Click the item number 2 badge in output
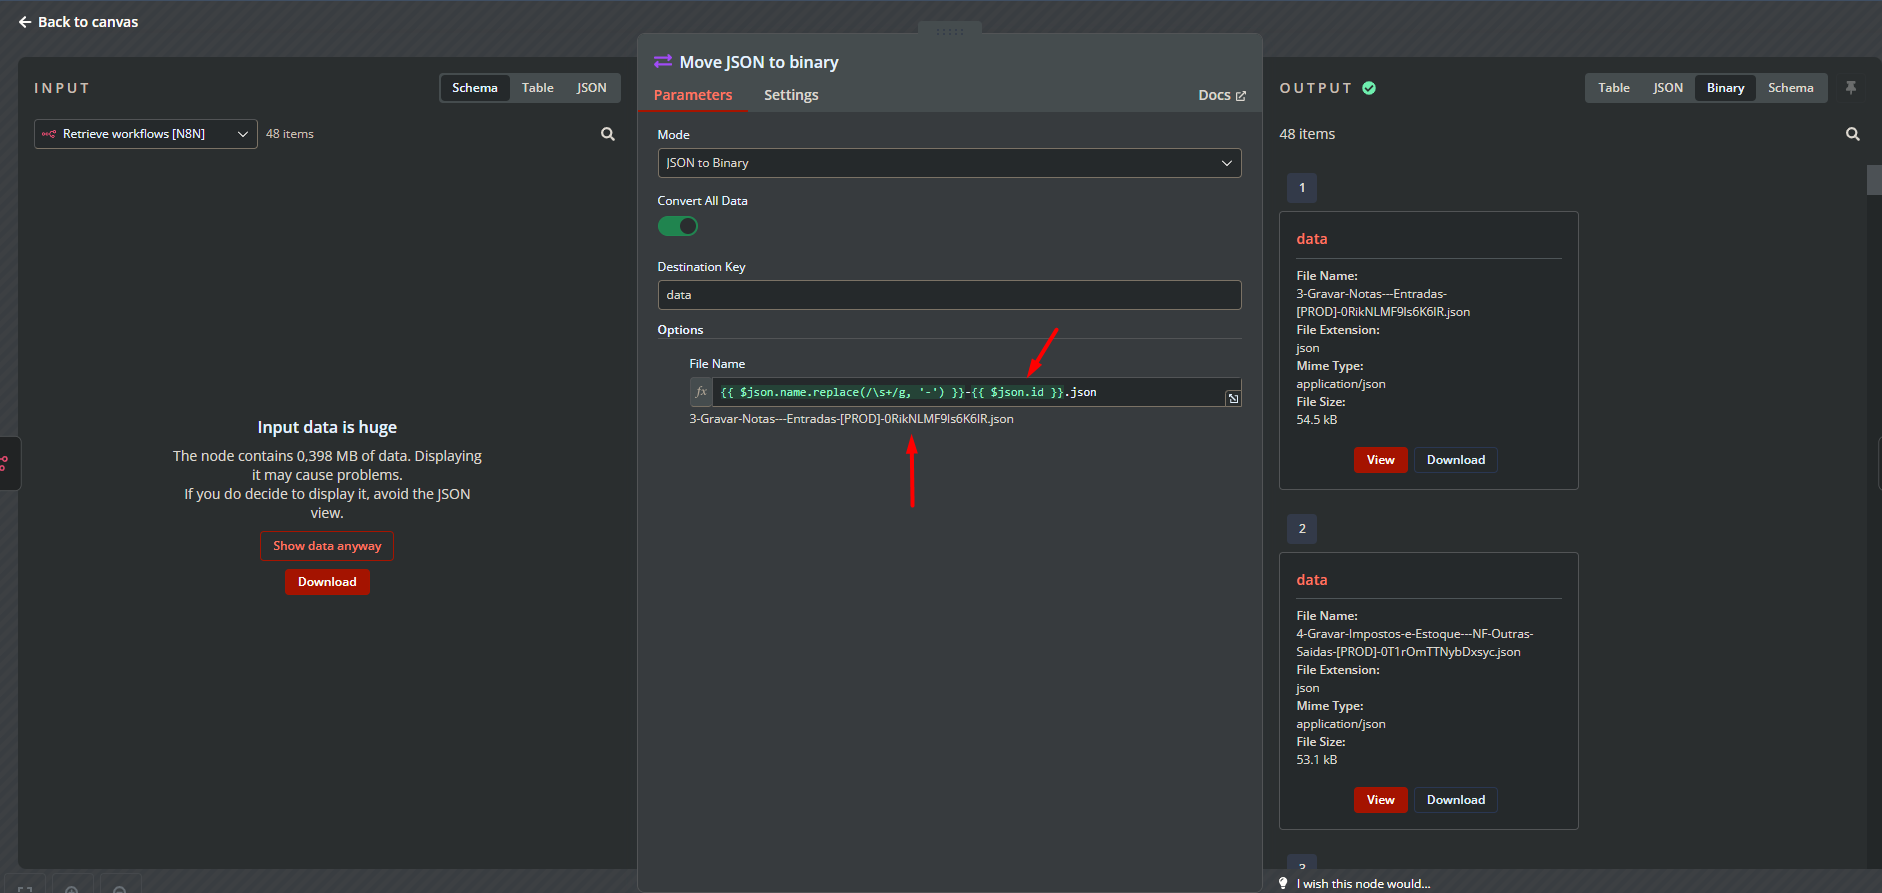Image resolution: width=1882 pixels, height=893 pixels. click(1302, 529)
